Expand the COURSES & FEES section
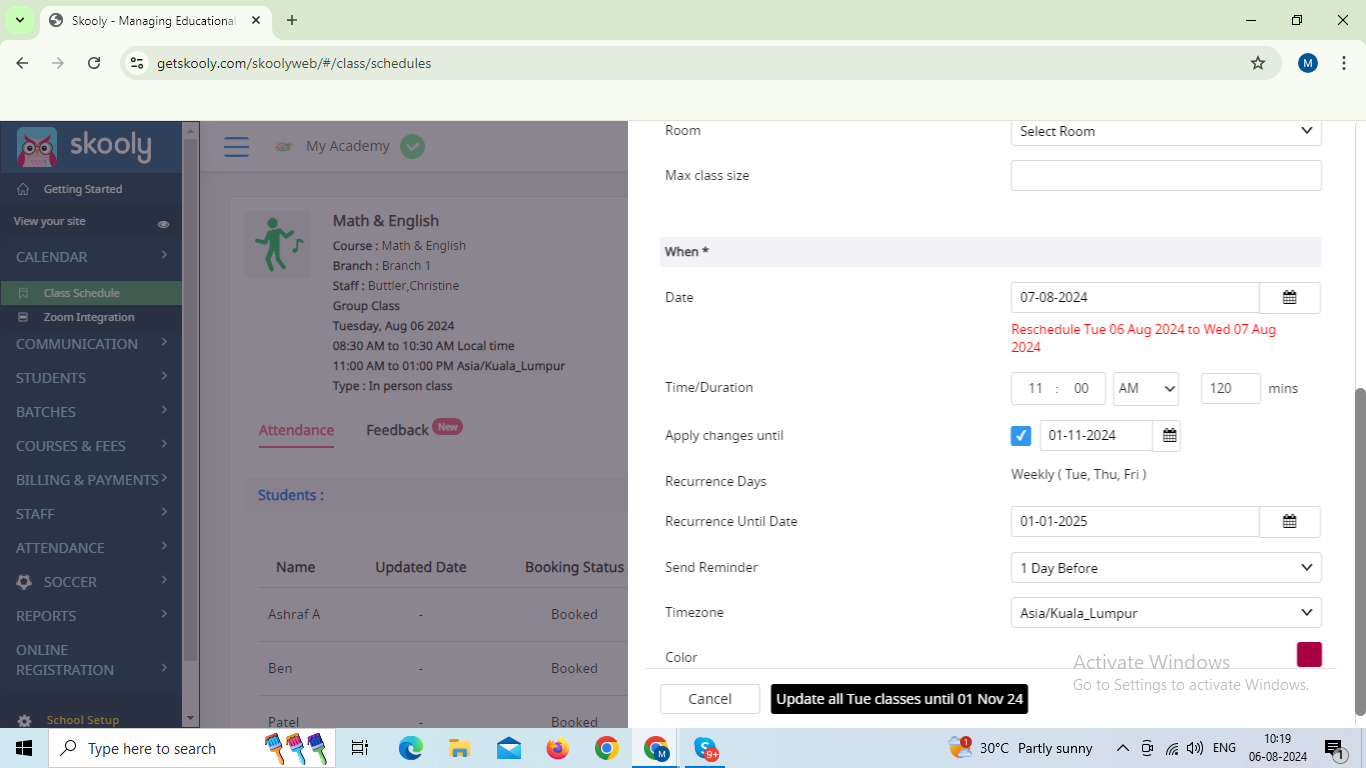1366x768 pixels. 91,446
